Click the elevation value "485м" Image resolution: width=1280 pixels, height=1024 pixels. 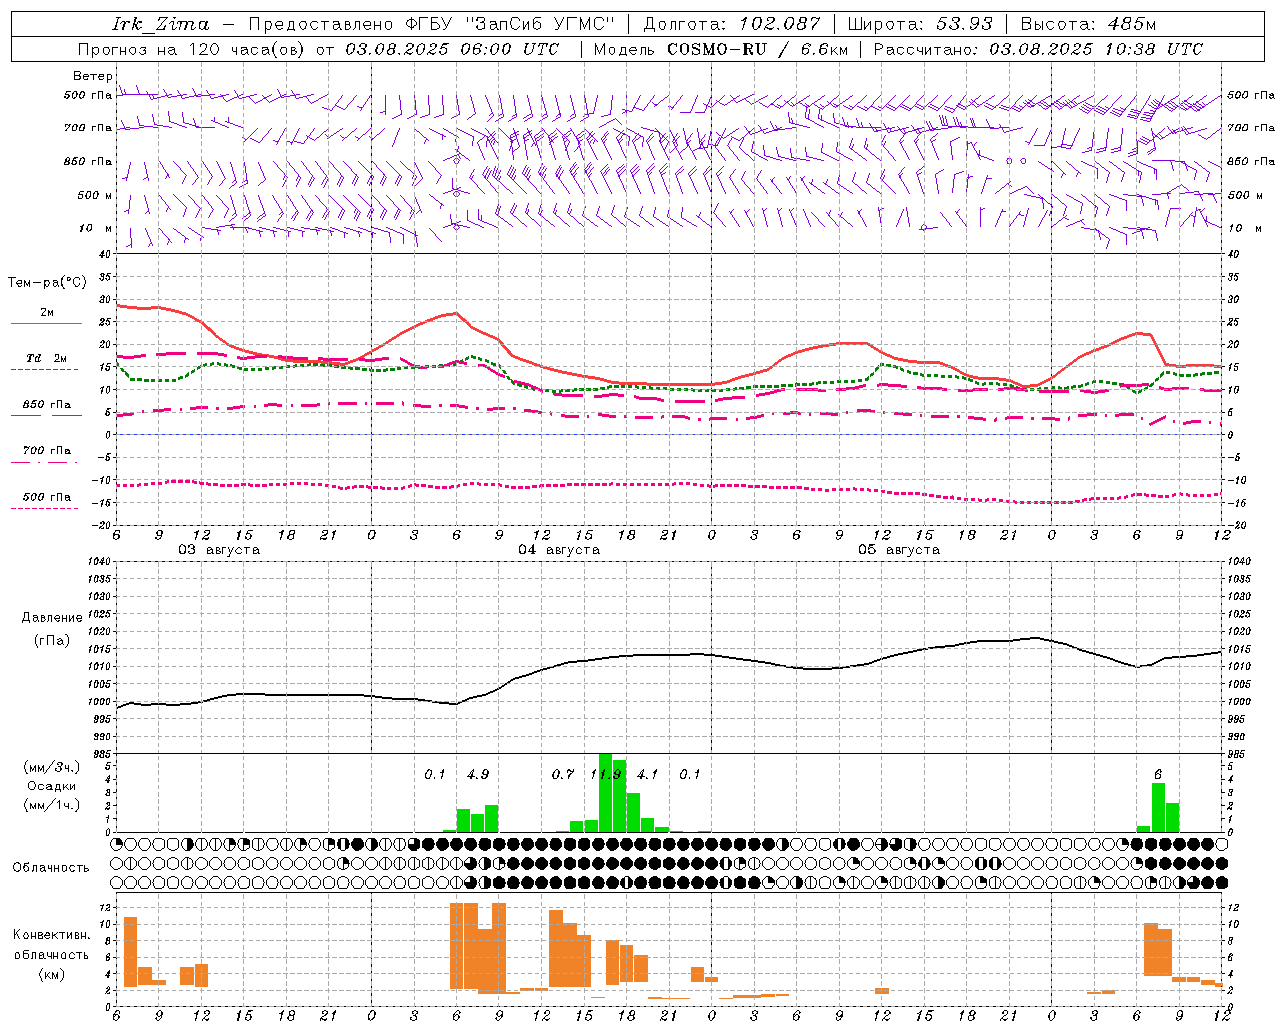point(1131,24)
